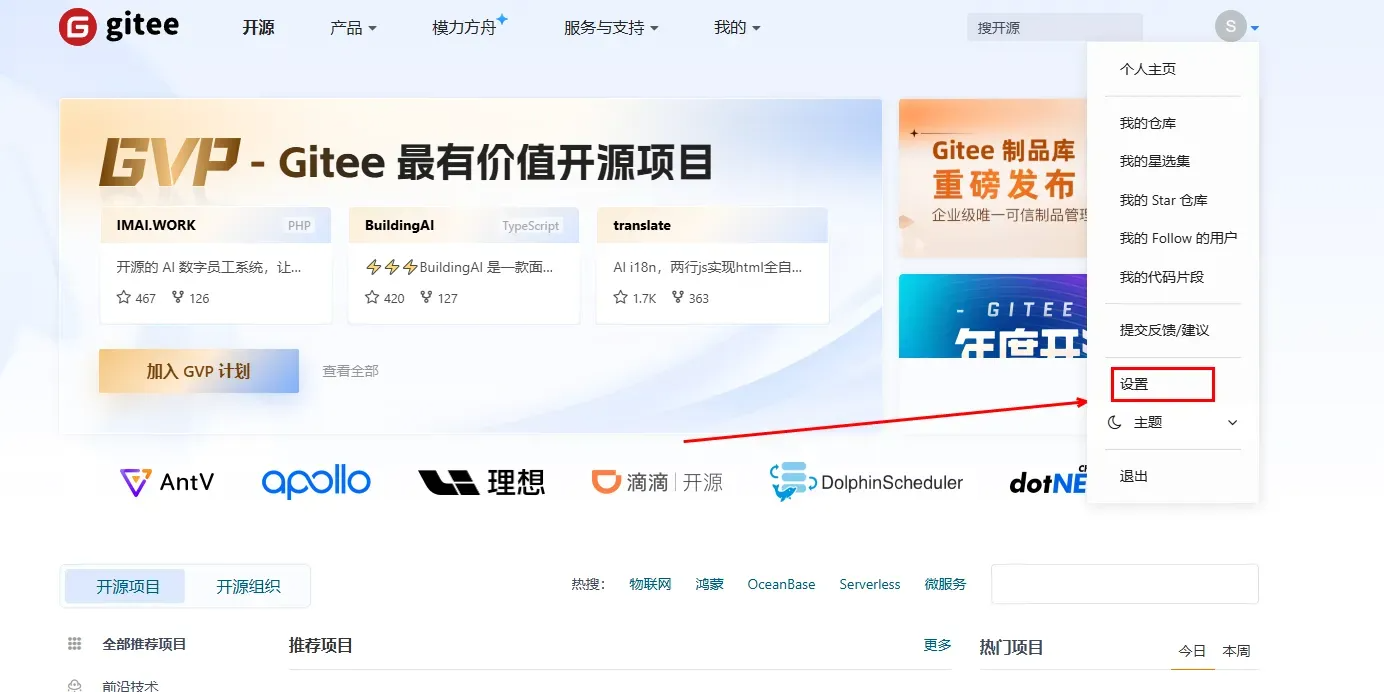Focus the 搜开源 search box
1384x692 pixels.
(x=1054, y=27)
